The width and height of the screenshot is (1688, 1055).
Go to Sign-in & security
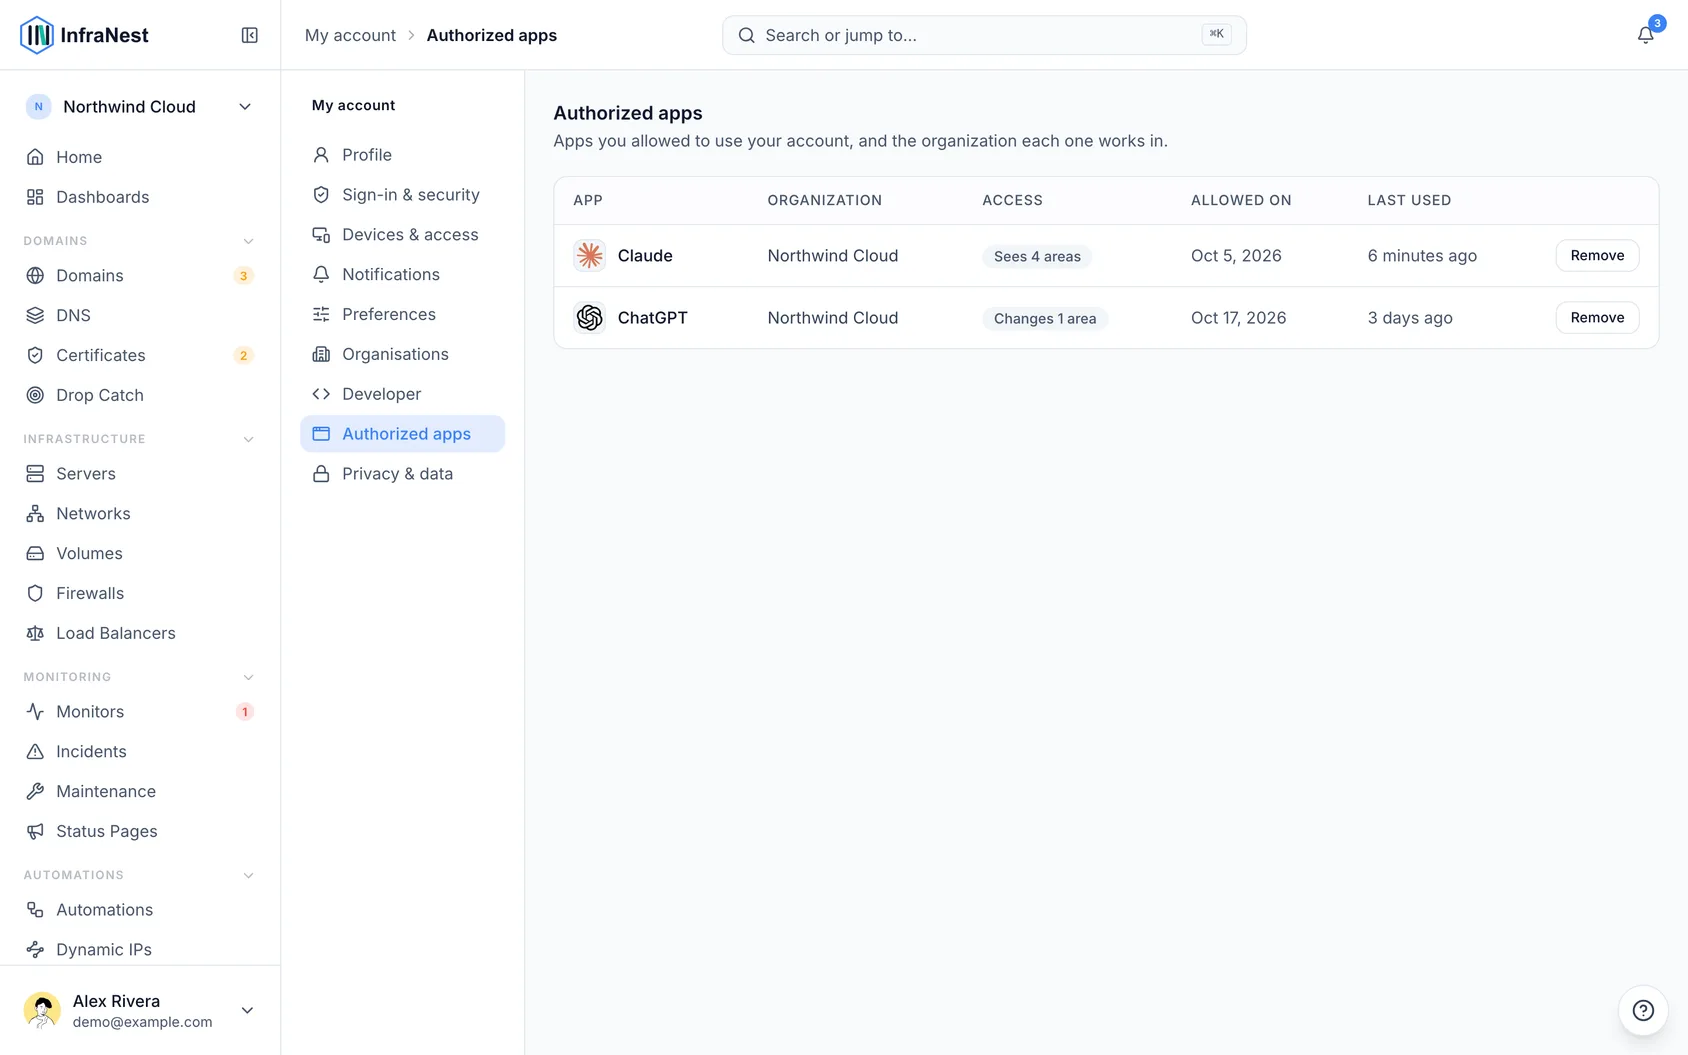click(x=402, y=195)
